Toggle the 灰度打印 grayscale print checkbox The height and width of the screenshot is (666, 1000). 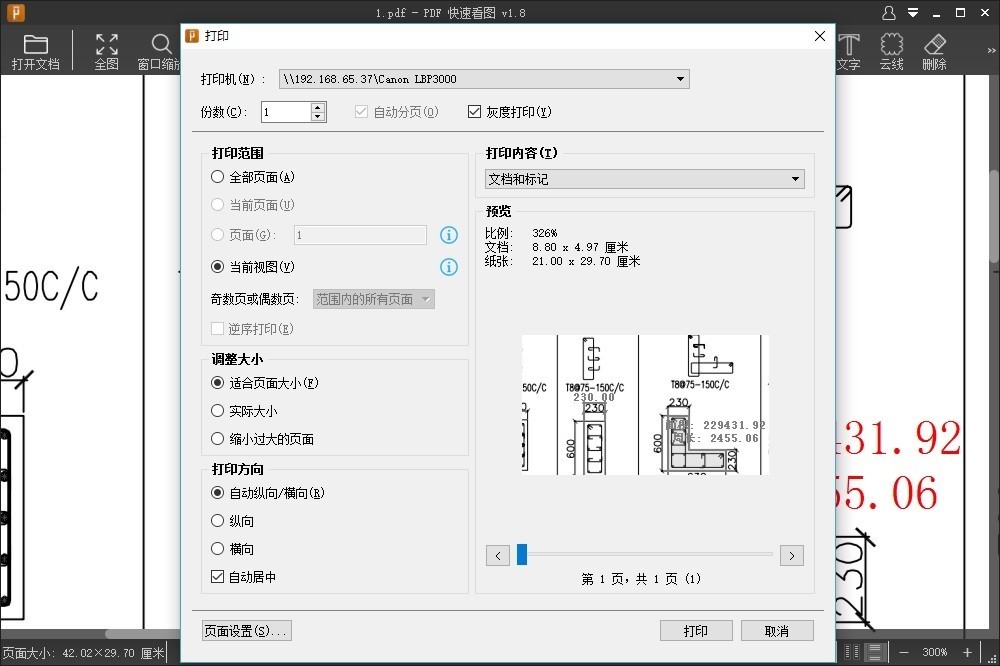pos(475,112)
